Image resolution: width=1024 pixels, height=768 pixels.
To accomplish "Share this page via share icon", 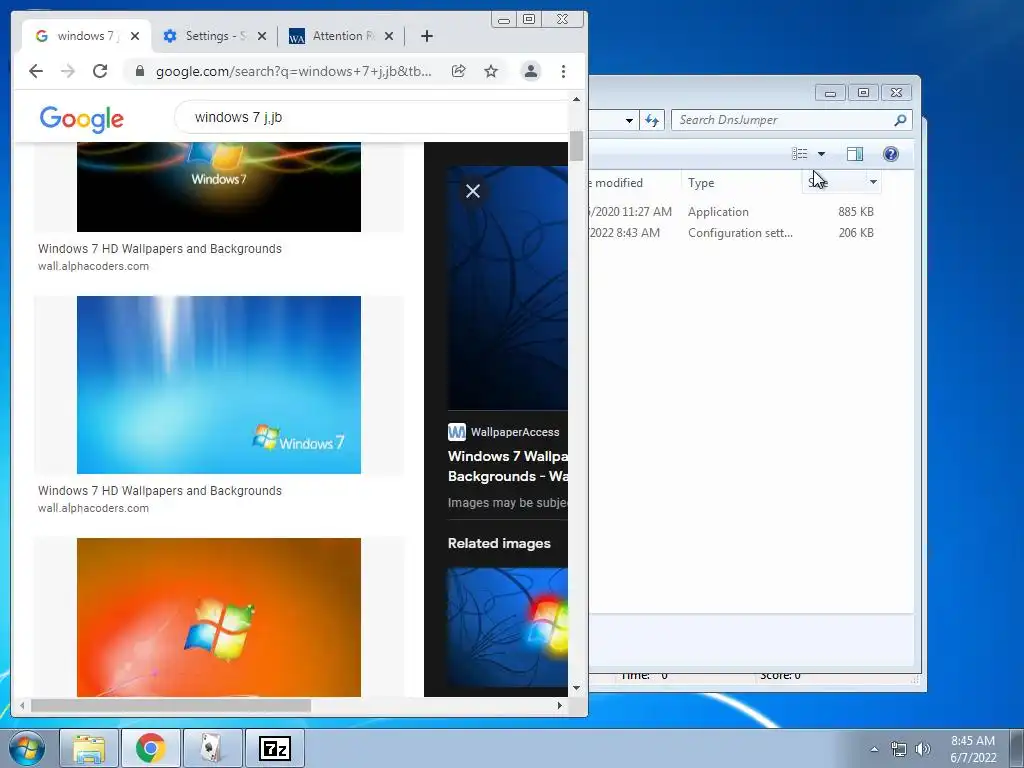I will tap(458, 71).
